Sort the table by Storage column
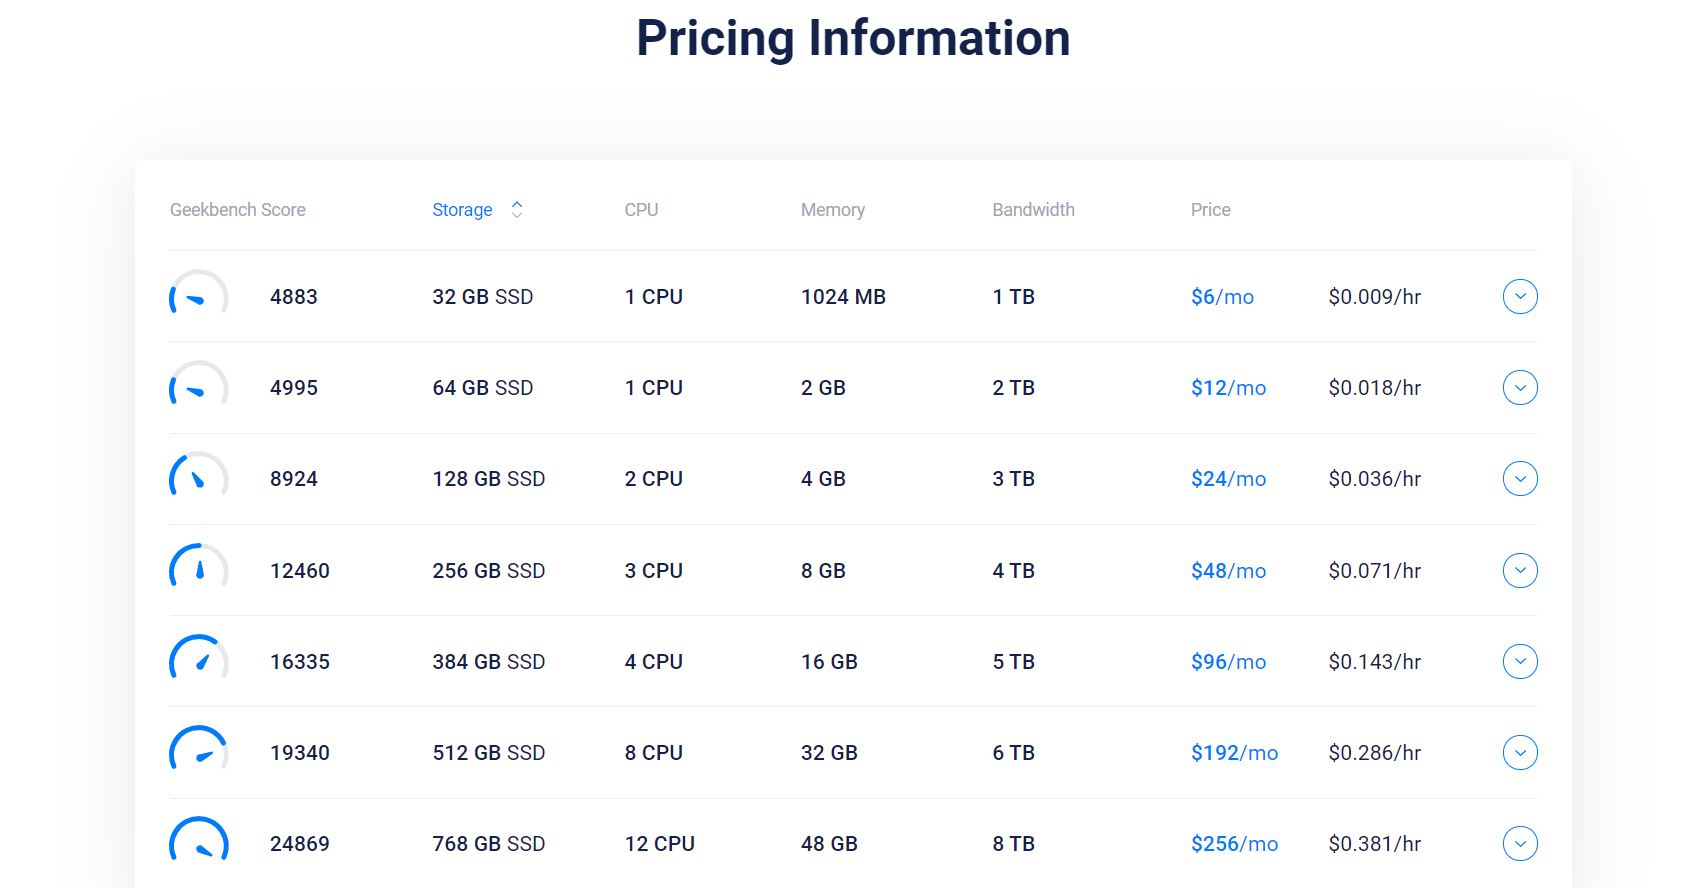 pyautogui.click(x=462, y=210)
